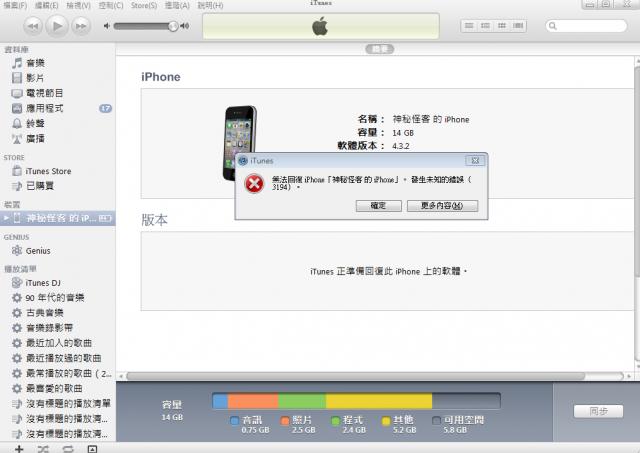Click the high volume speaker icon
The width and height of the screenshot is (640, 453).
(185, 26)
